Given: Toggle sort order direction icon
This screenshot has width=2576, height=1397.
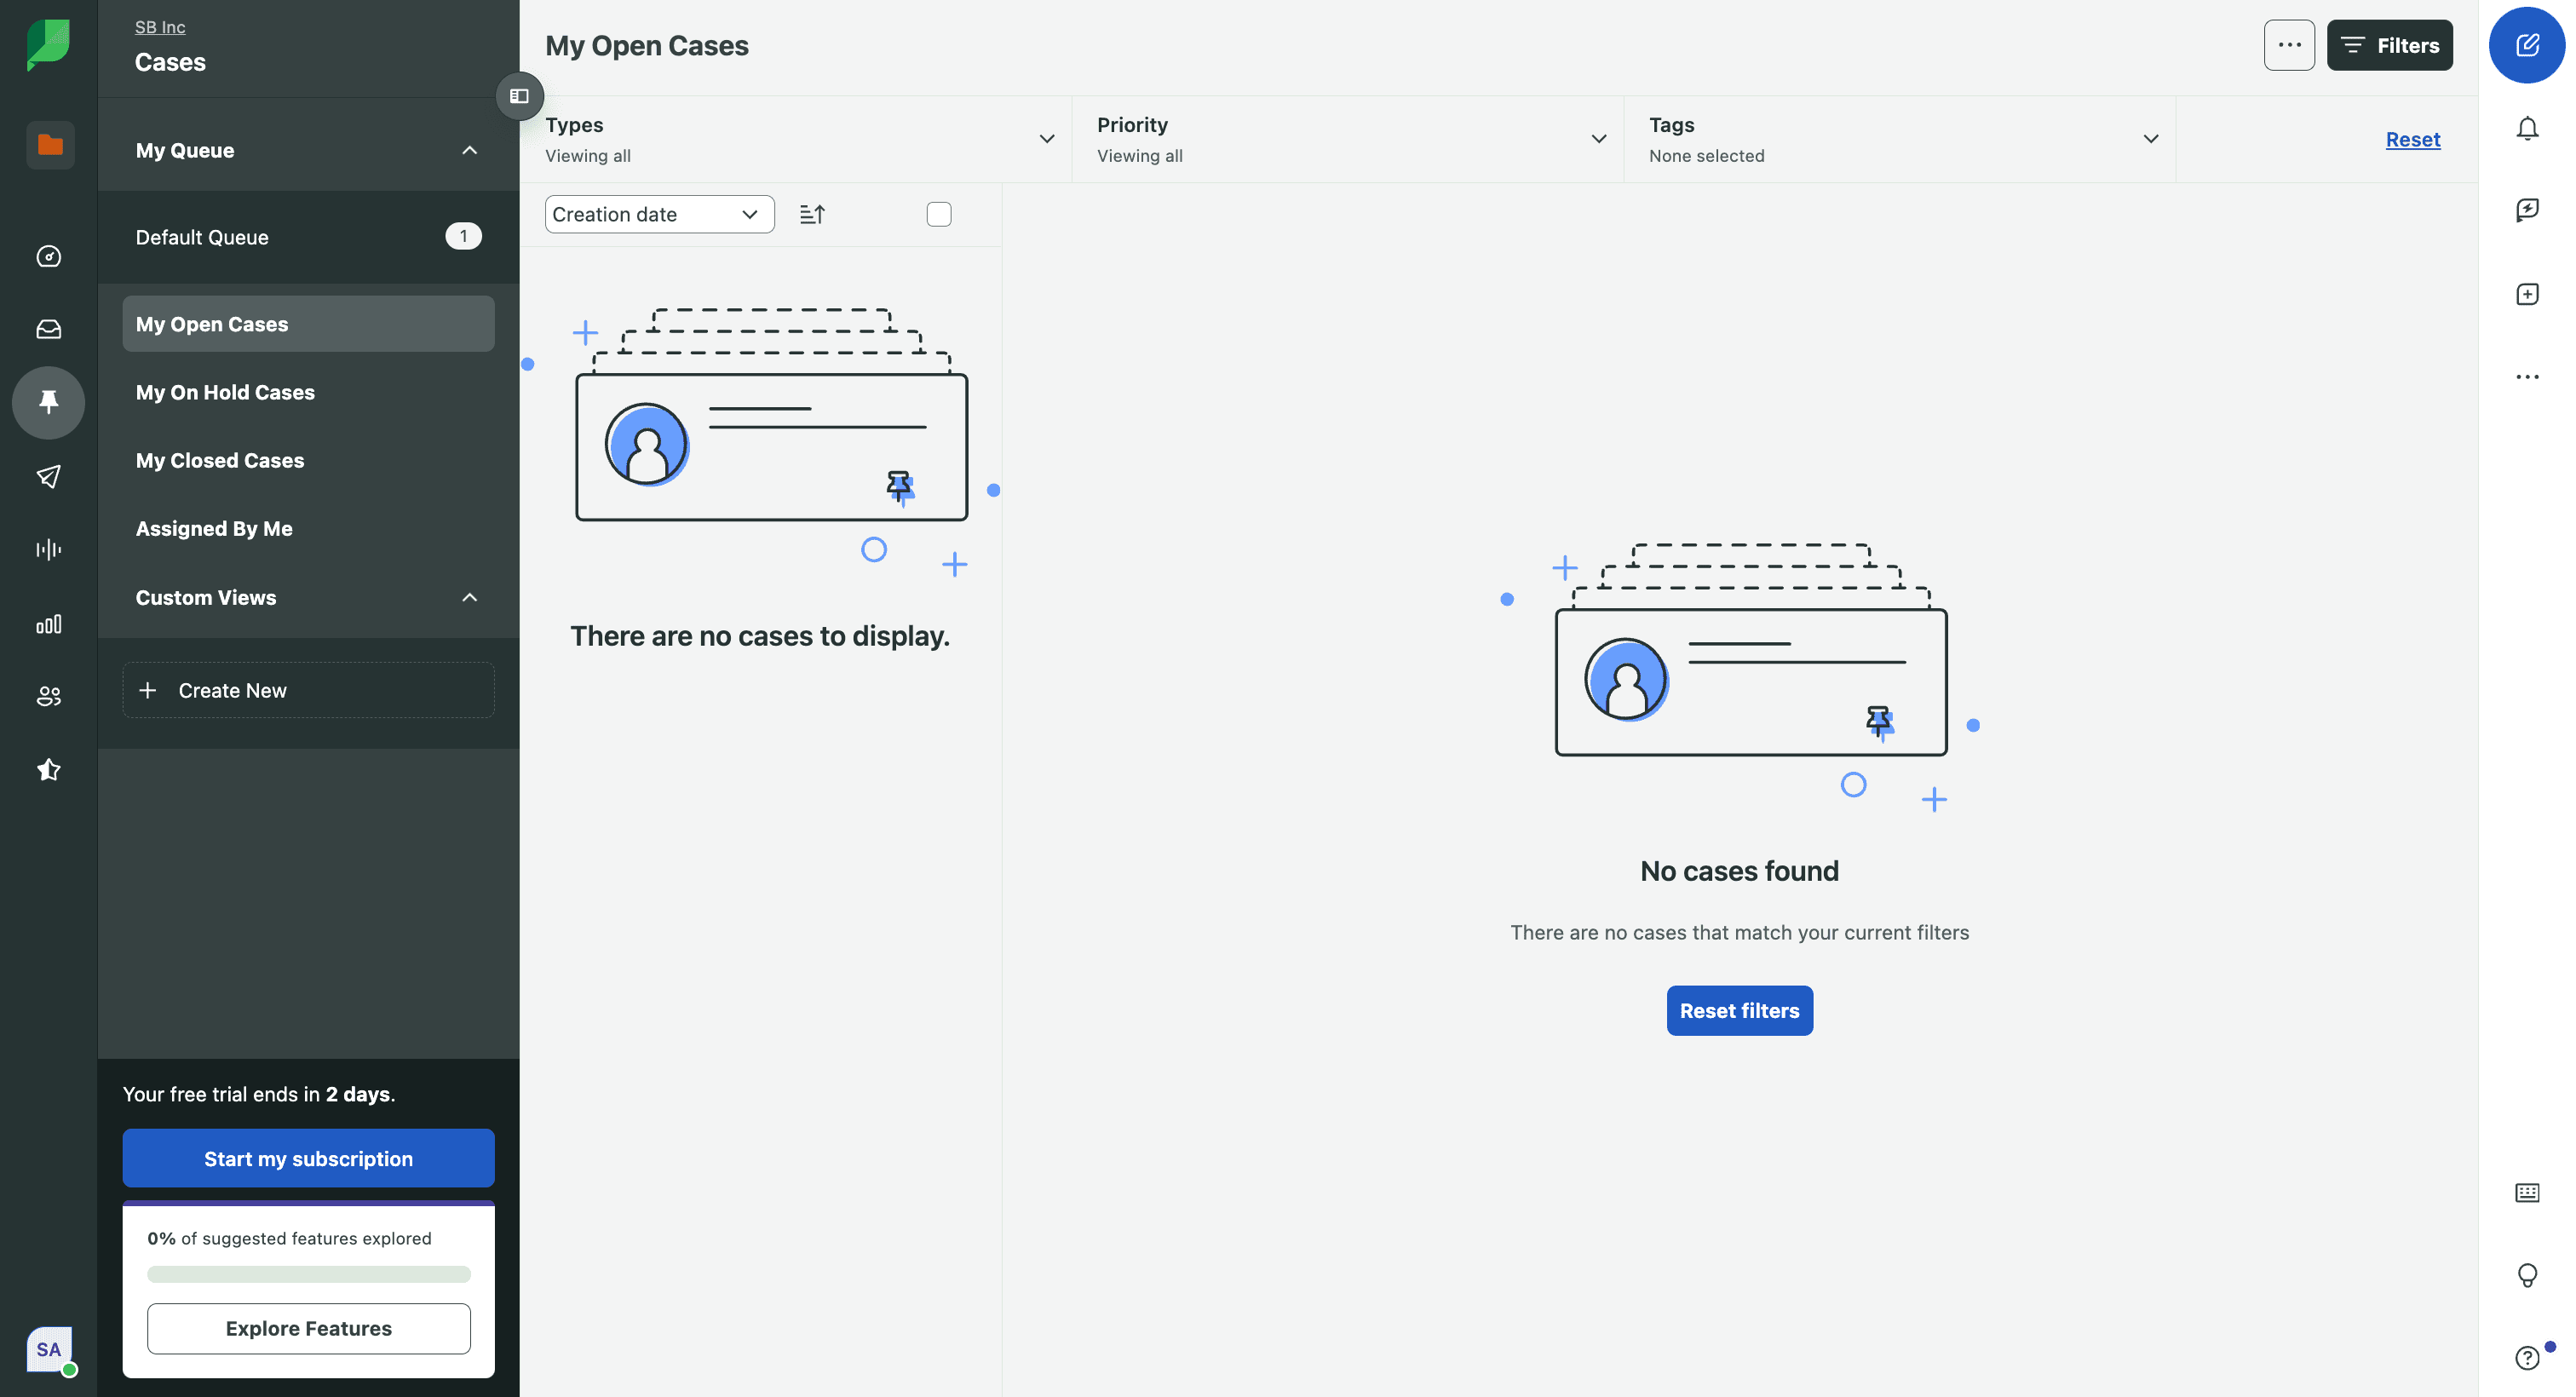Looking at the screenshot, I should point(812,214).
